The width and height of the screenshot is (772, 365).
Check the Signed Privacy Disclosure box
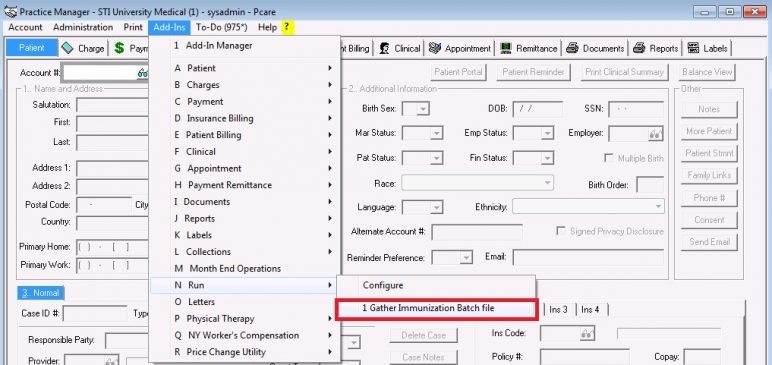point(560,231)
